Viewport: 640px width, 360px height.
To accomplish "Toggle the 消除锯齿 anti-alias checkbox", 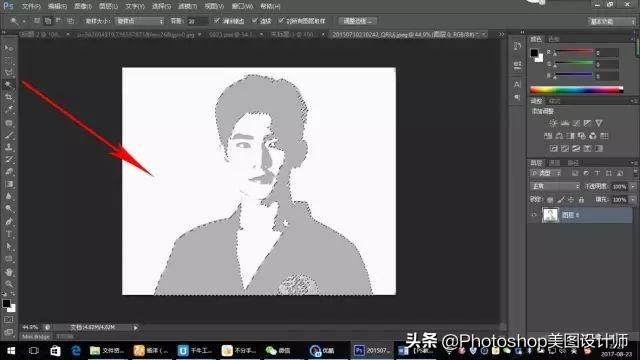I will [217, 20].
